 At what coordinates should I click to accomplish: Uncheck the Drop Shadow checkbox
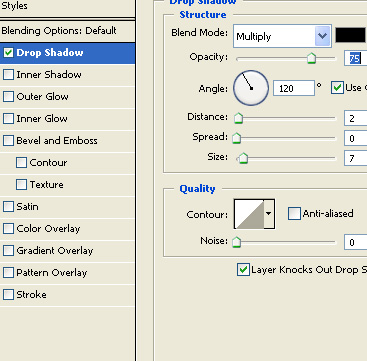point(8,53)
